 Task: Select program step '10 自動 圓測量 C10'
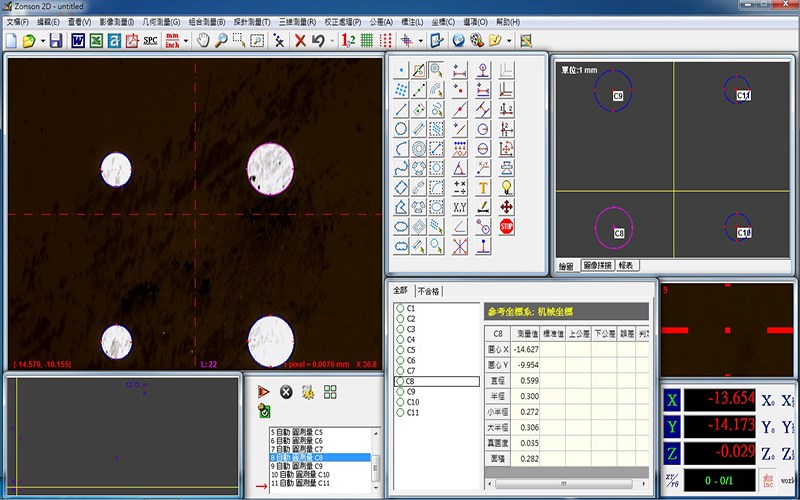pyautogui.click(x=320, y=474)
